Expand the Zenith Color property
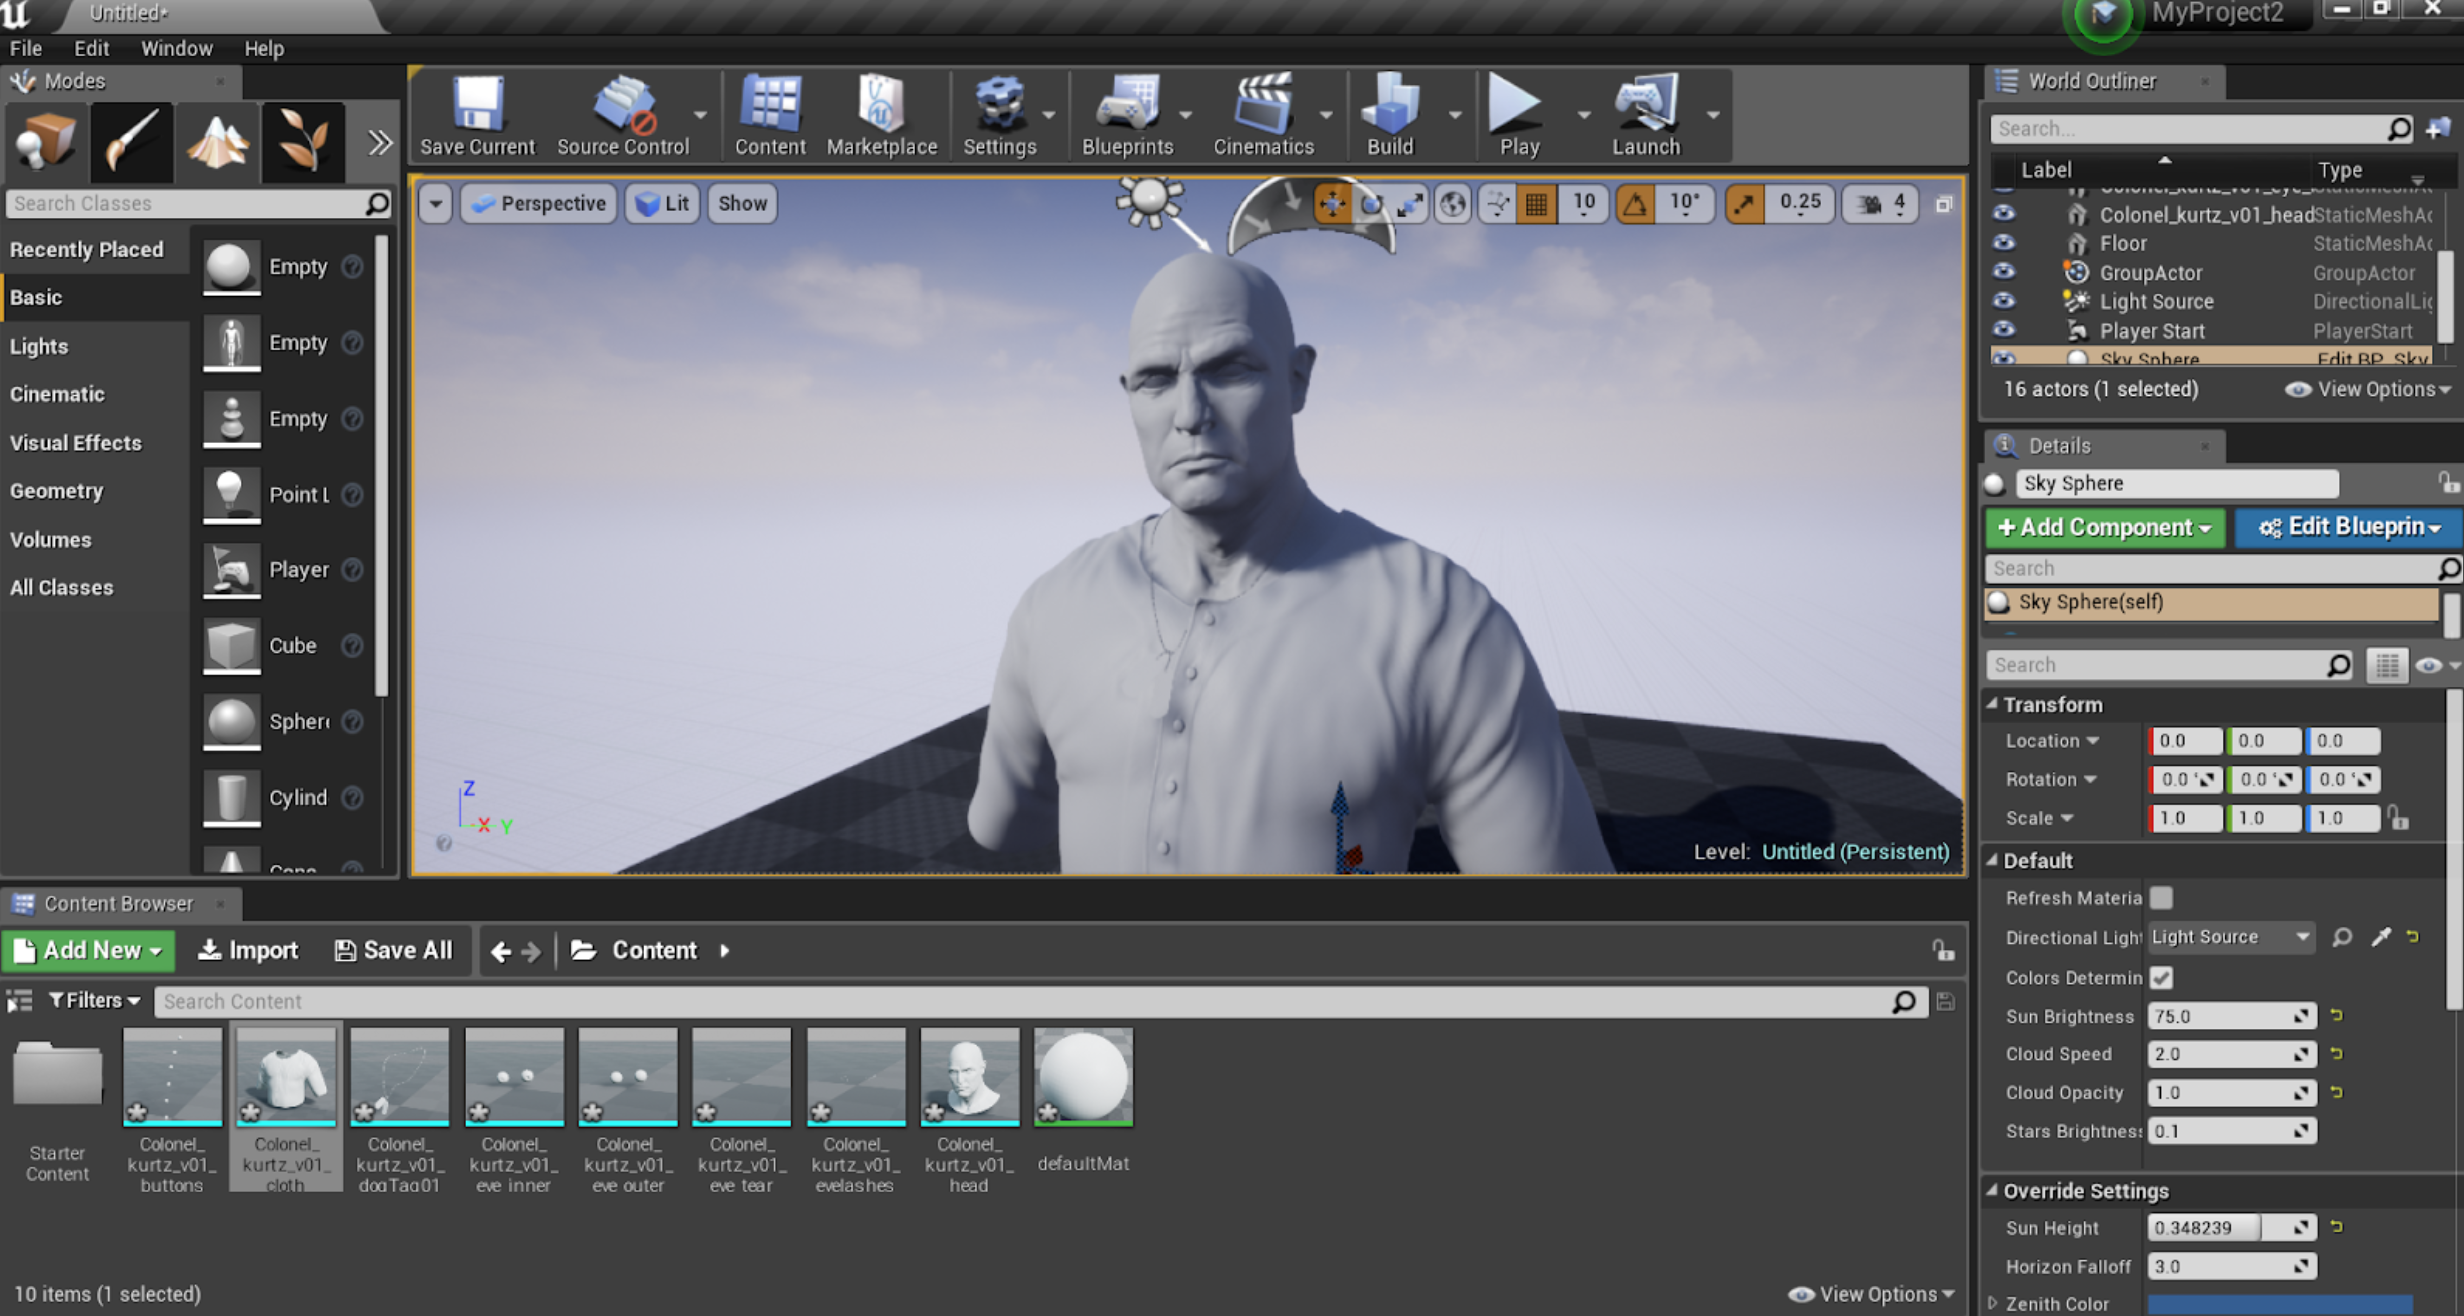 click(x=1992, y=1303)
